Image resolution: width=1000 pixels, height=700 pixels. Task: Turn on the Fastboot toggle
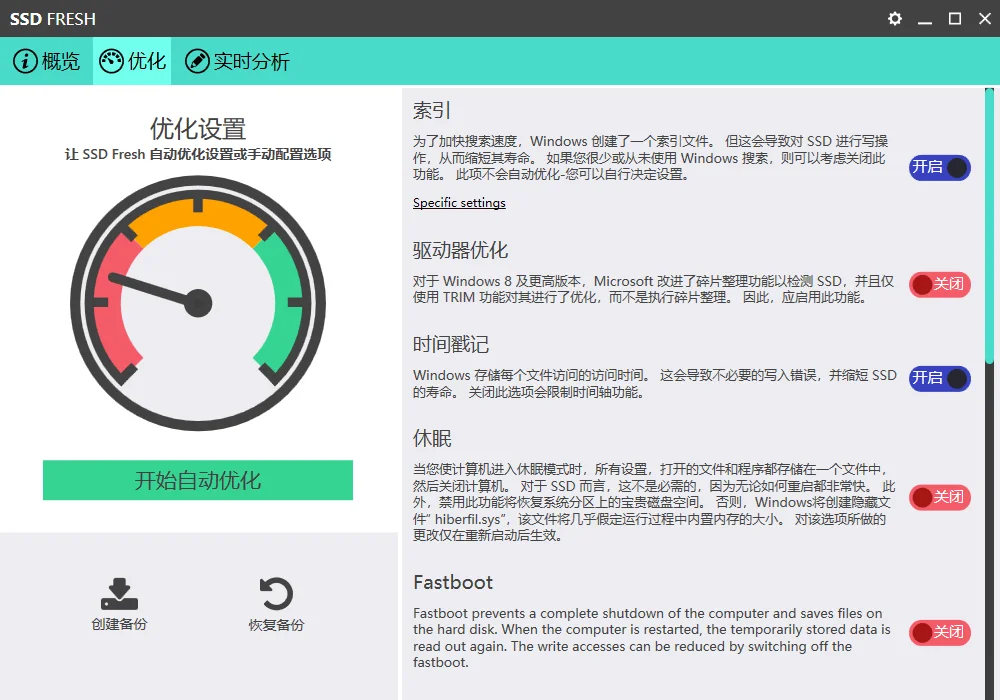pyautogui.click(x=939, y=633)
